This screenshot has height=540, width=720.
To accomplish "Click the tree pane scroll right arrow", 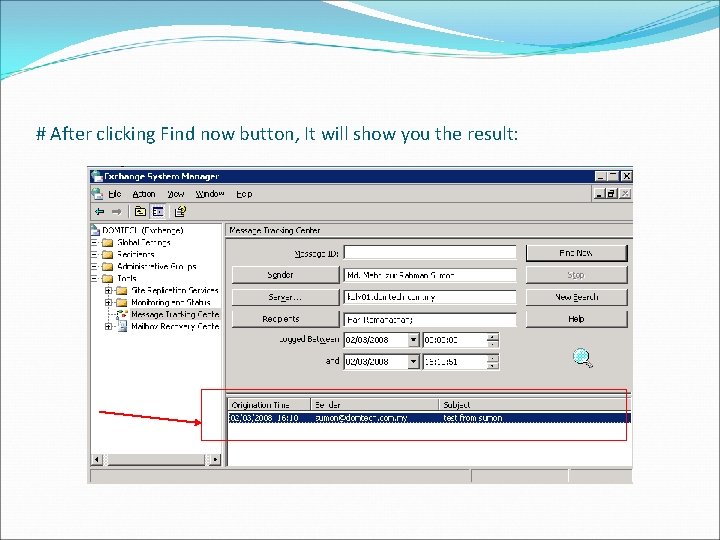I will coord(215,459).
